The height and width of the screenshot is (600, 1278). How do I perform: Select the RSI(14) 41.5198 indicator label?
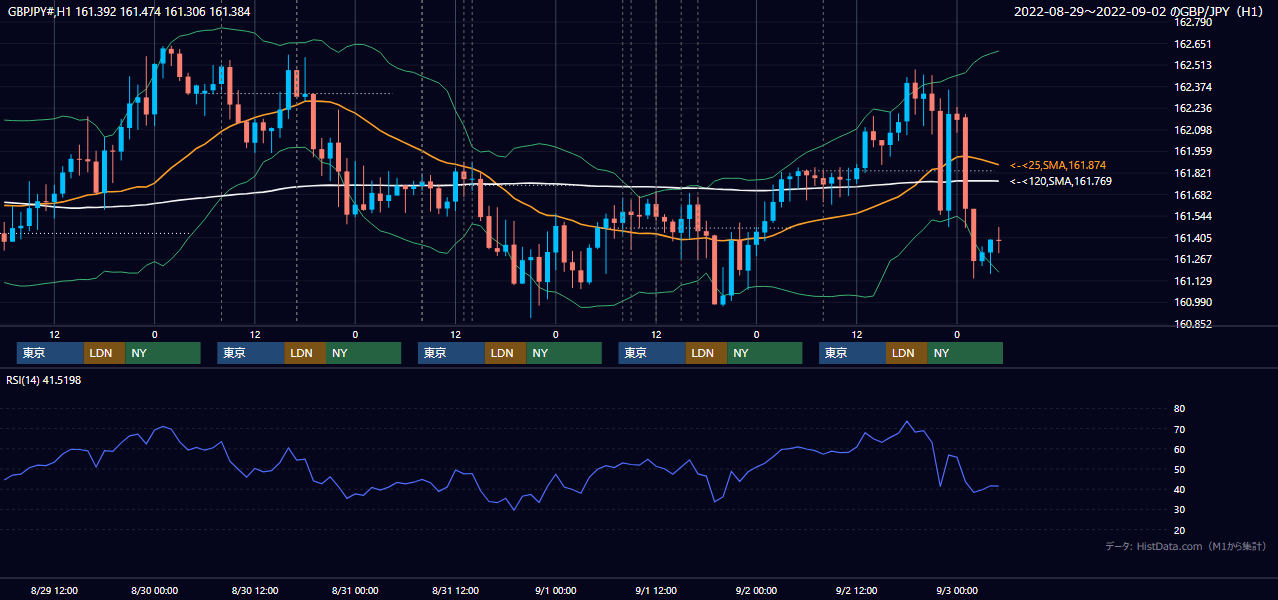(43, 380)
